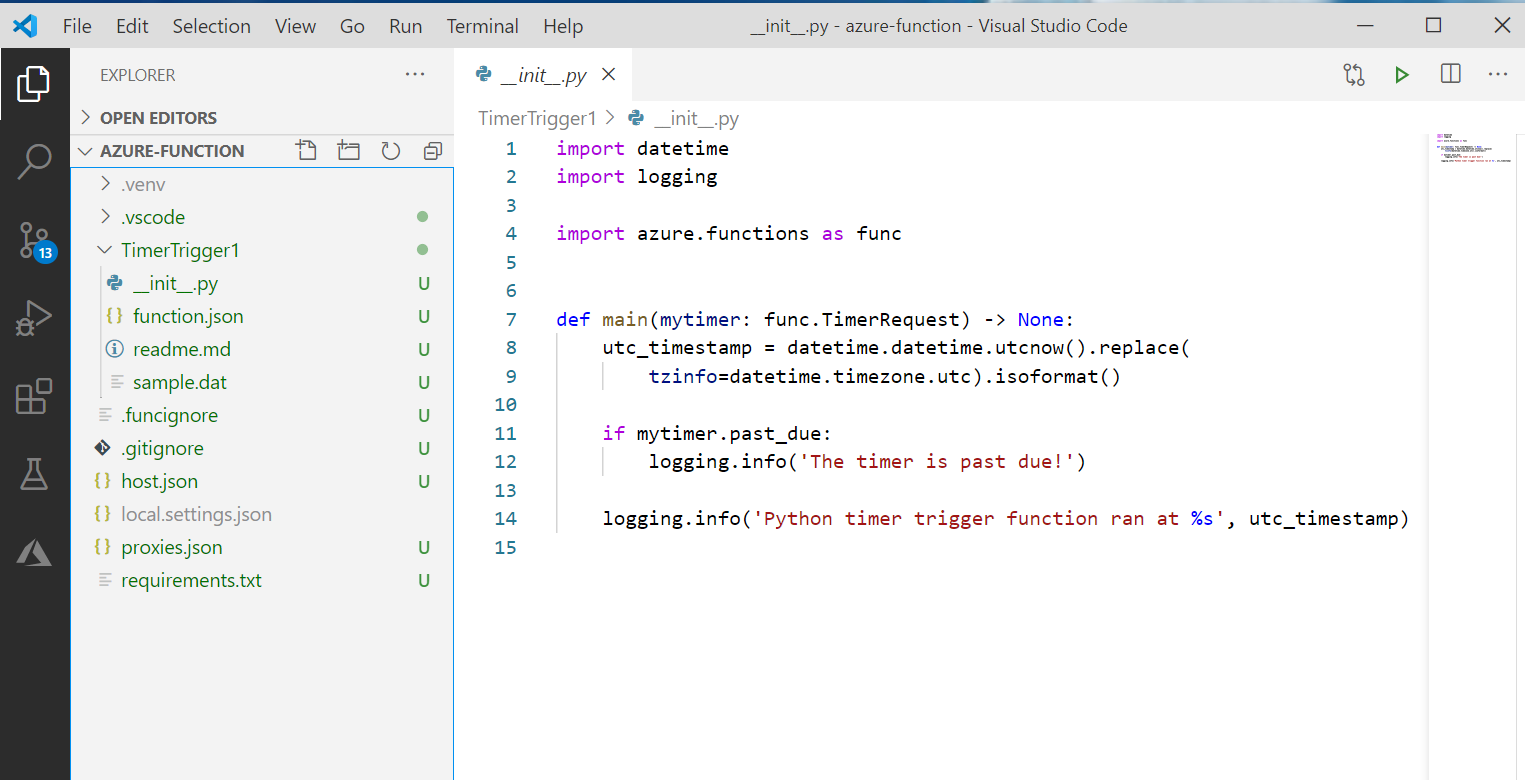Click the 'import datetime' line
This screenshot has height=780, width=1525.
click(x=642, y=149)
